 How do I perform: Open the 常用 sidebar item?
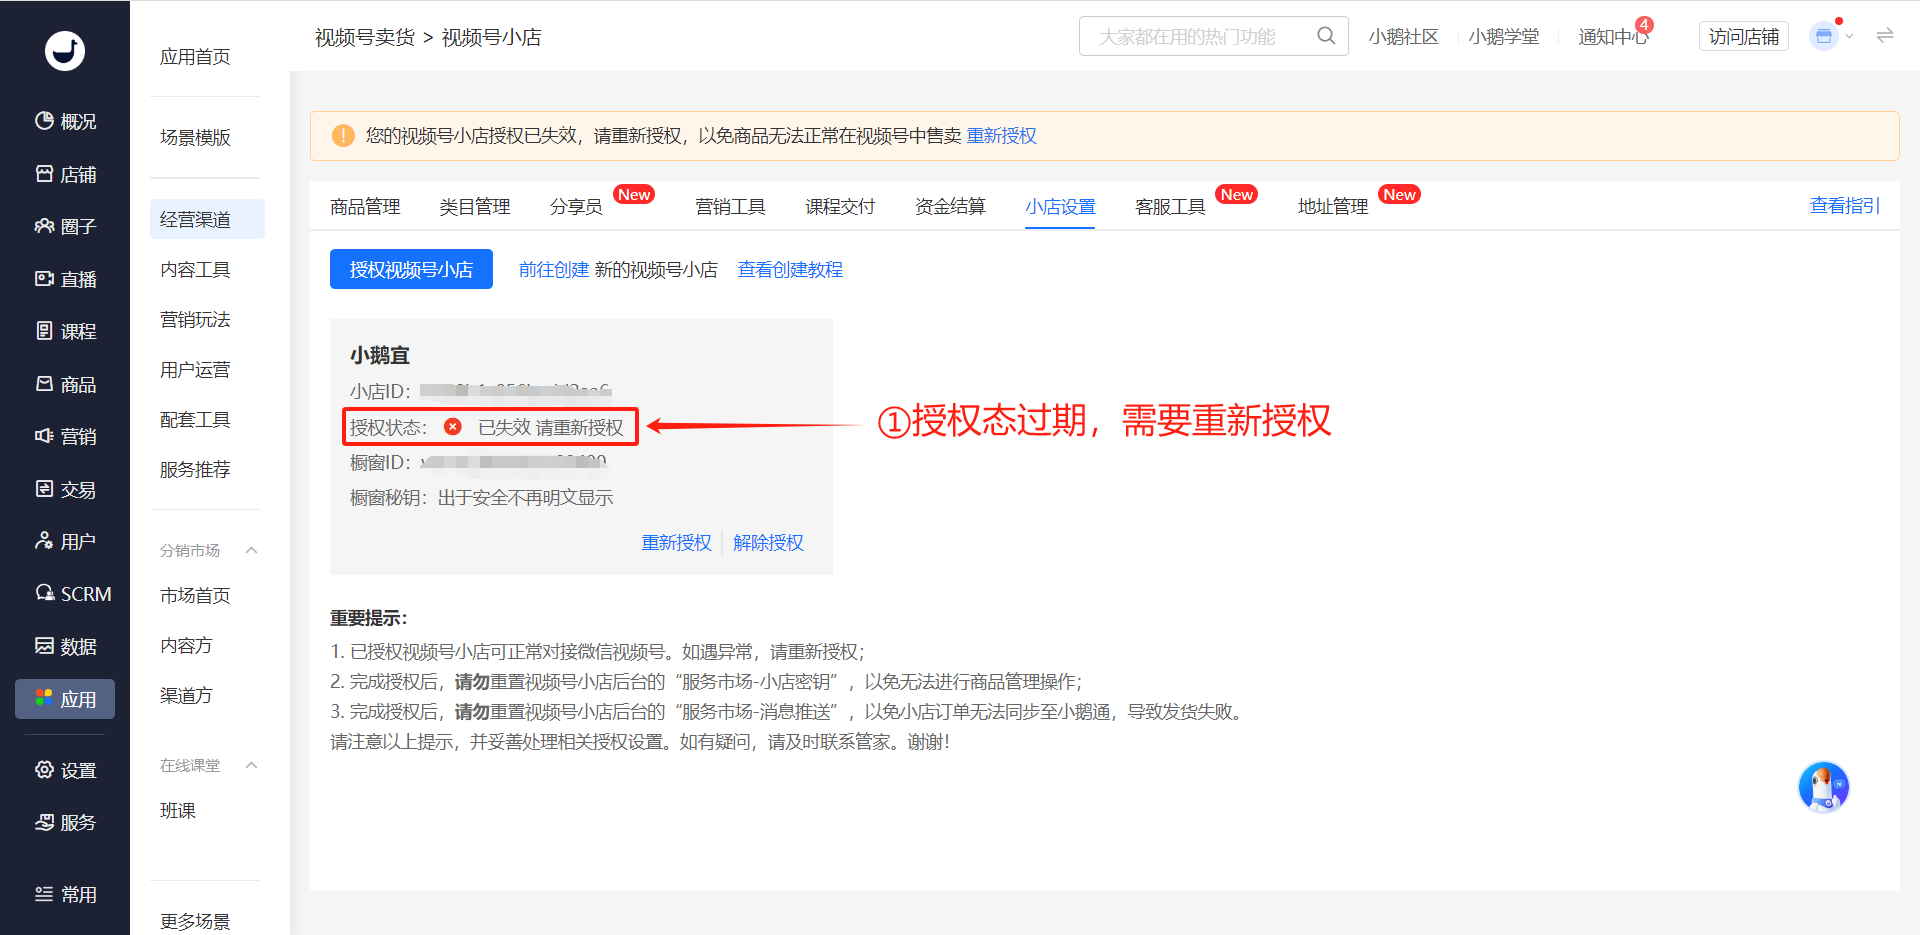pos(65,894)
